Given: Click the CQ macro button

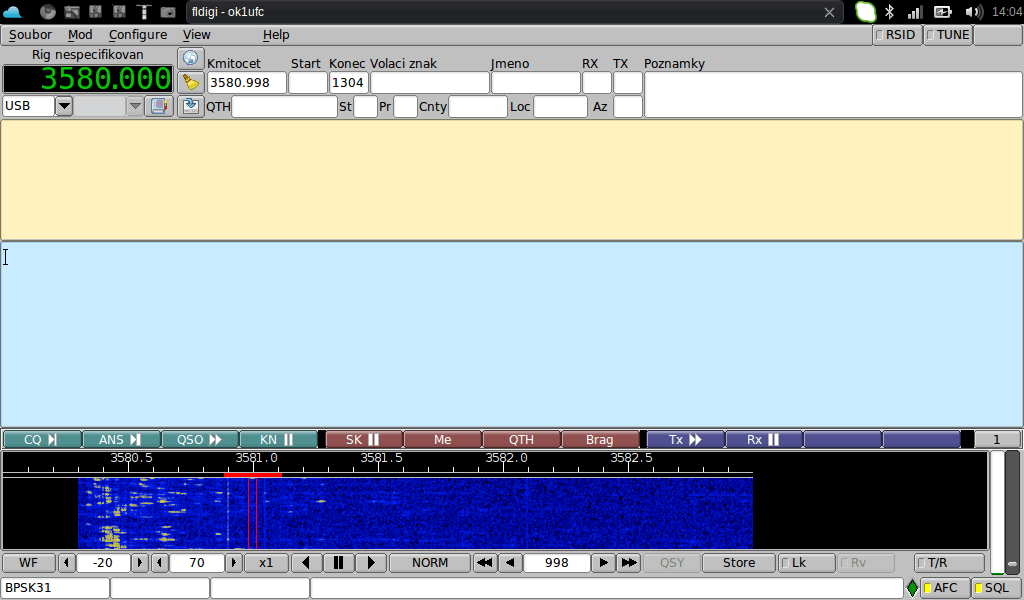Looking at the screenshot, I should pos(41,439).
